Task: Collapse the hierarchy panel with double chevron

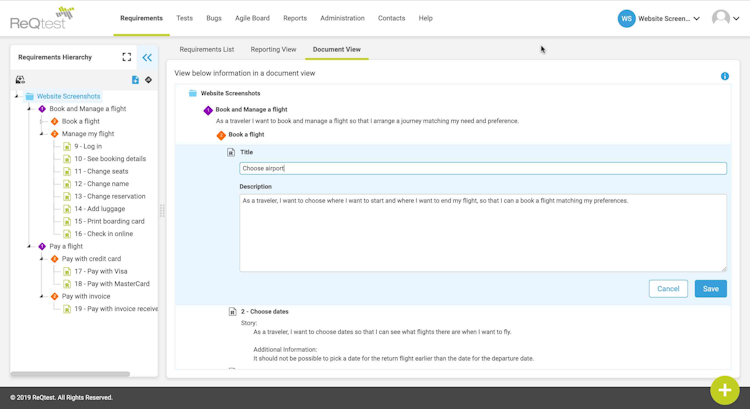Action: 147,57
